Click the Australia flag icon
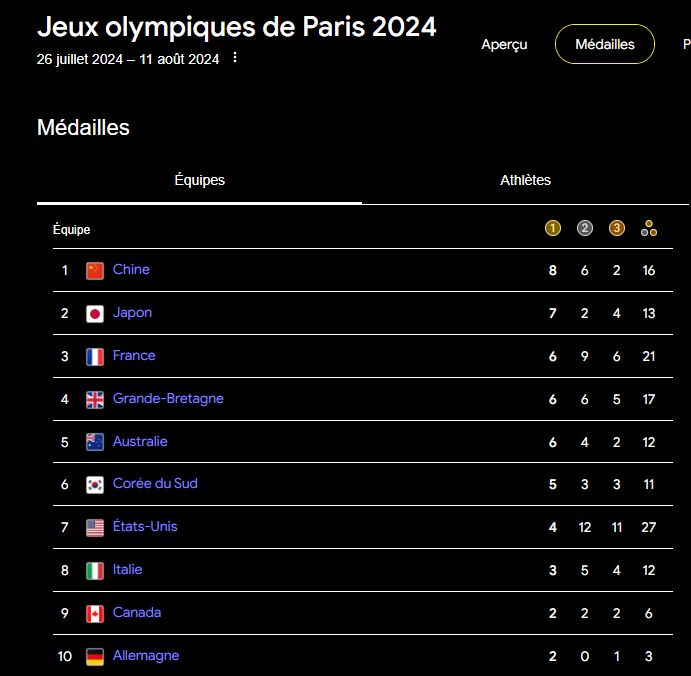This screenshot has height=676, width=691. coord(95,442)
